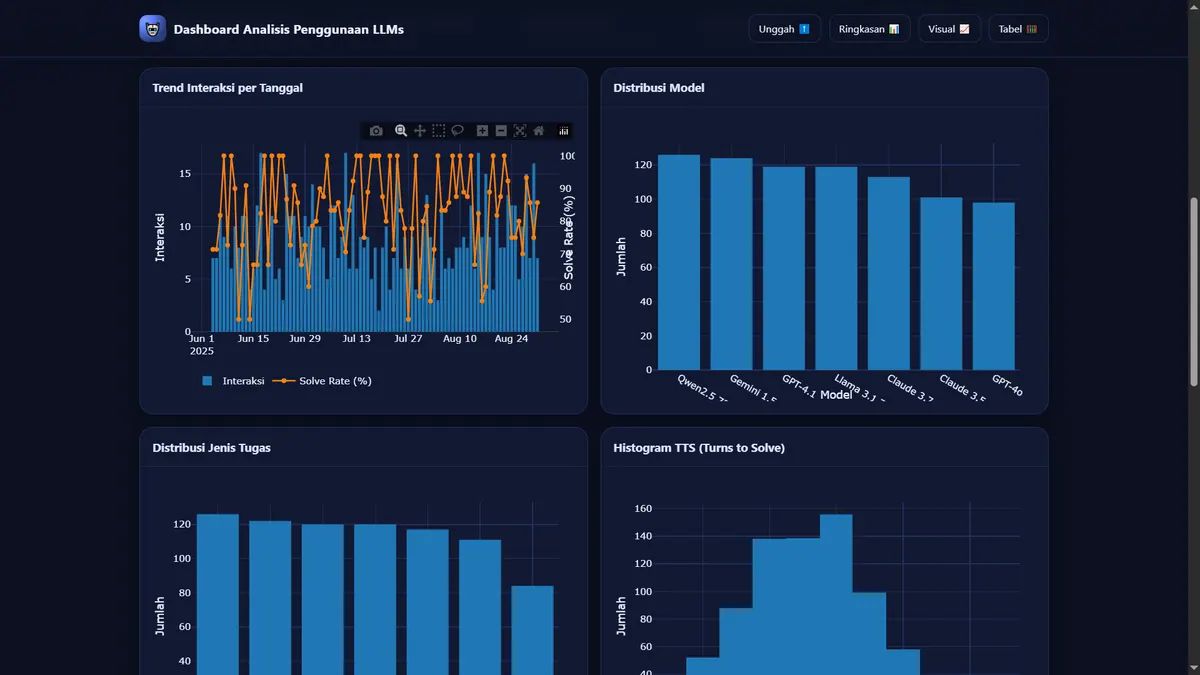Click the Jun 15 x-axis label
The height and width of the screenshot is (675, 1200).
[253, 339]
